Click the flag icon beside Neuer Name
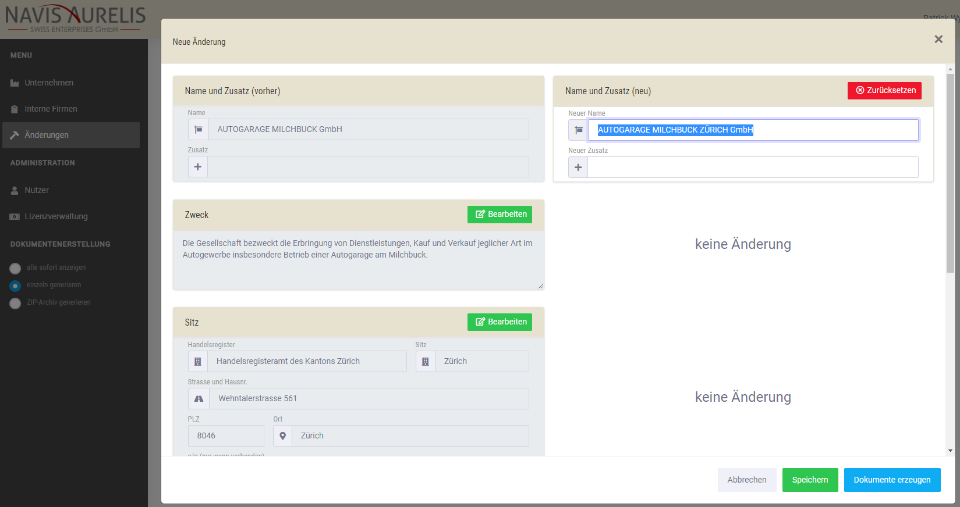This screenshot has width=960, height=507. [x=578, y=130]
